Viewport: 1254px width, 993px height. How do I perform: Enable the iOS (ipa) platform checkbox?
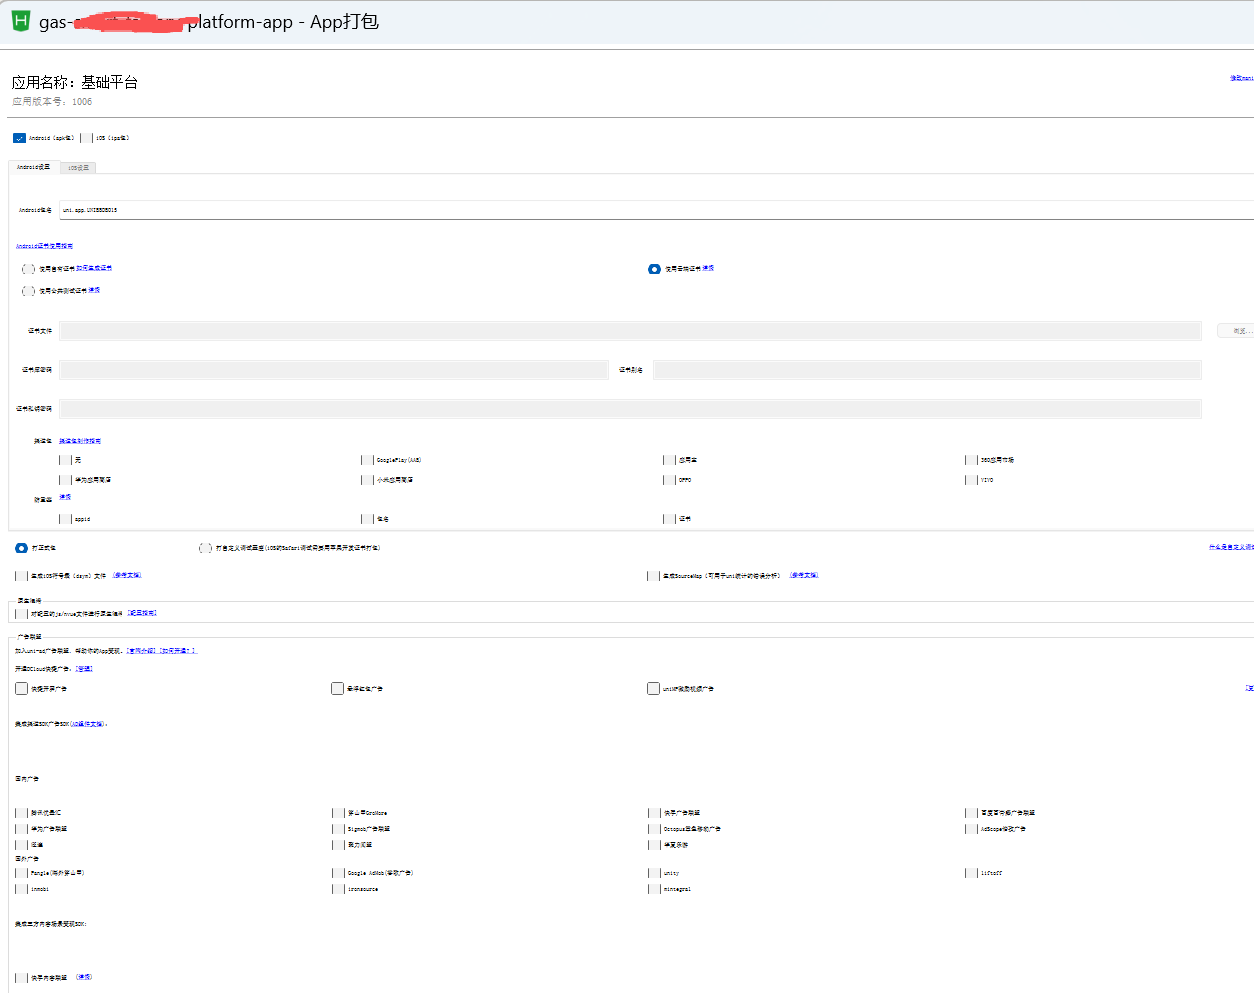point(87,138)
